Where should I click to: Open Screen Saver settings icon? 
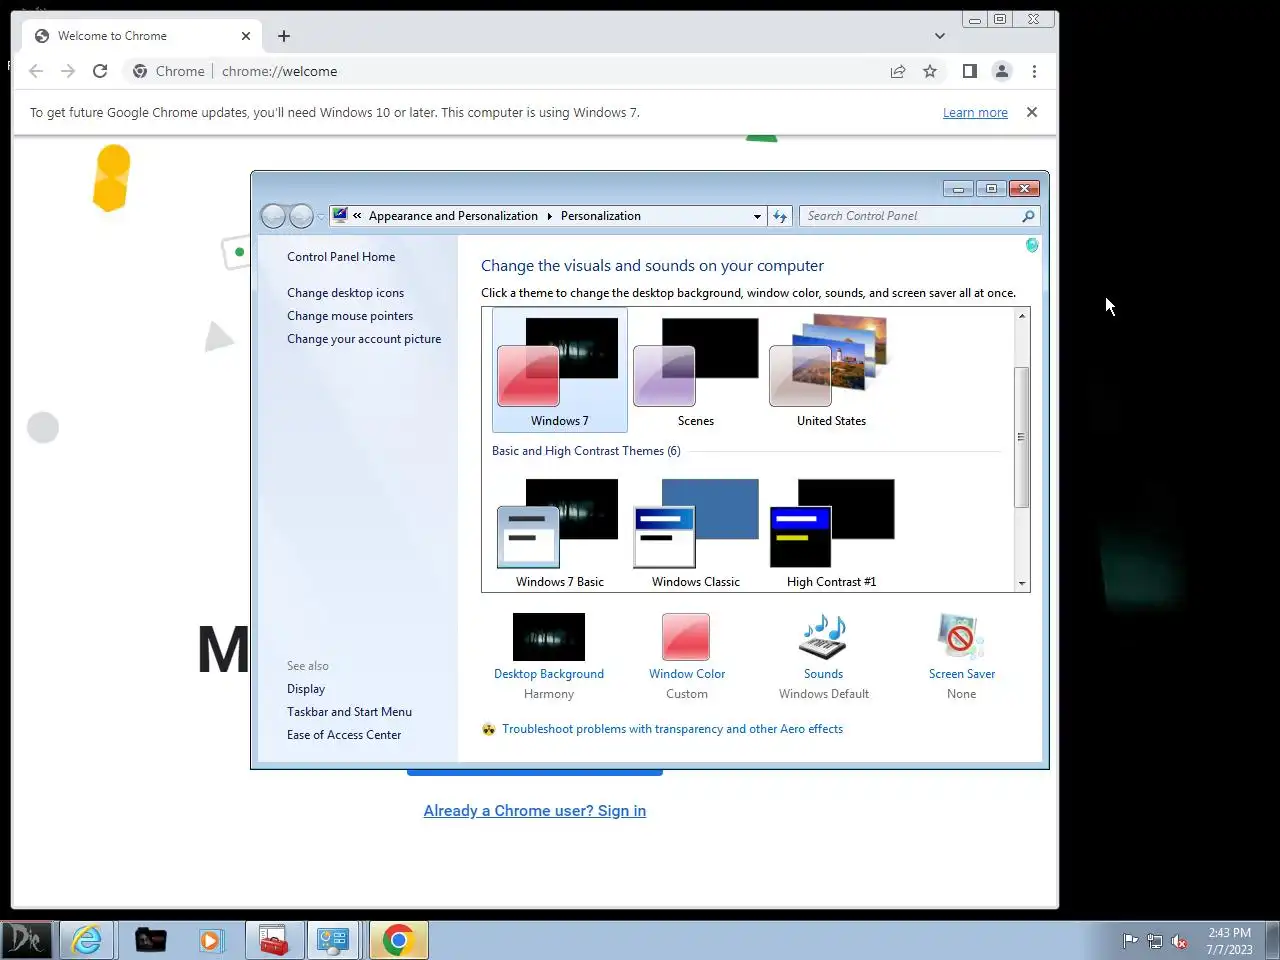point(961,637)
